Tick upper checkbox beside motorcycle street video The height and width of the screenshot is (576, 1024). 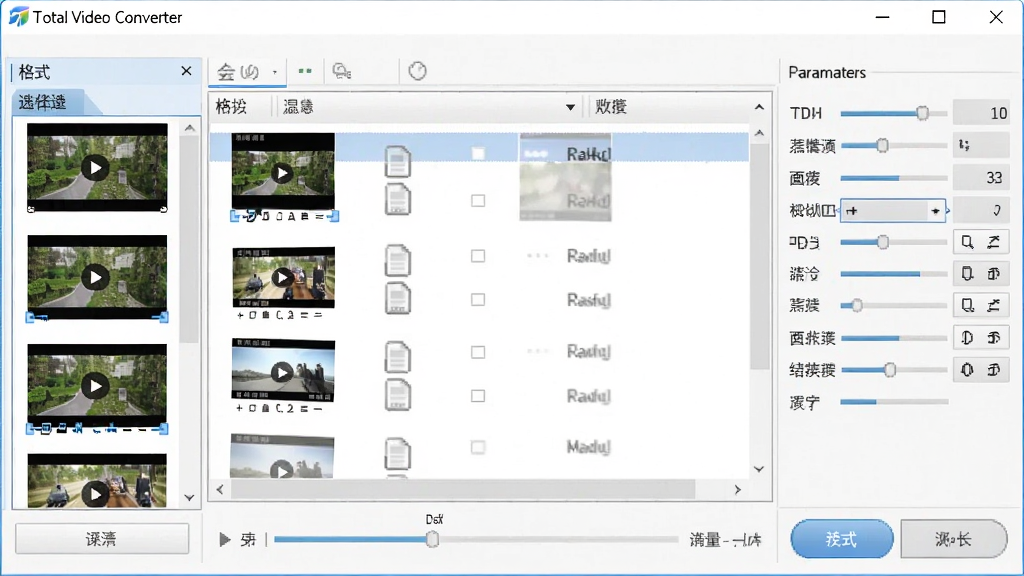pos(478,256)
